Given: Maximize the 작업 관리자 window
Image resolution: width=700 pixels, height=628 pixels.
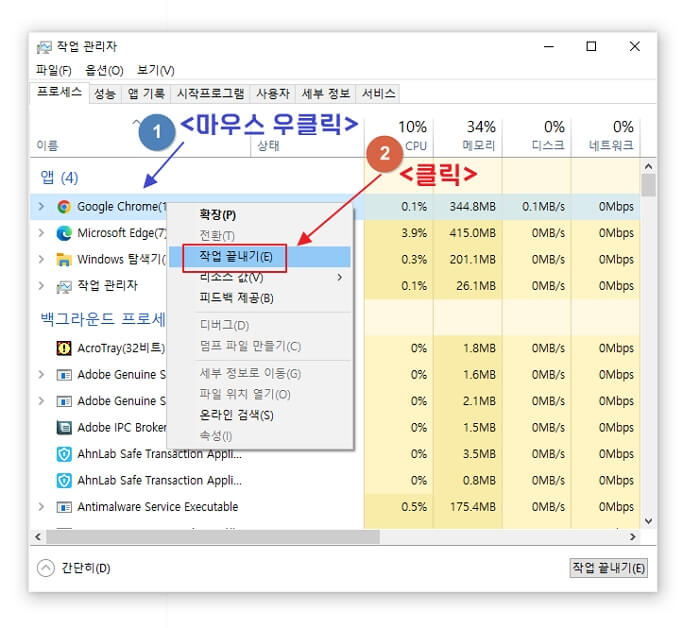Looking at the screenshot, I should [591, 46].
